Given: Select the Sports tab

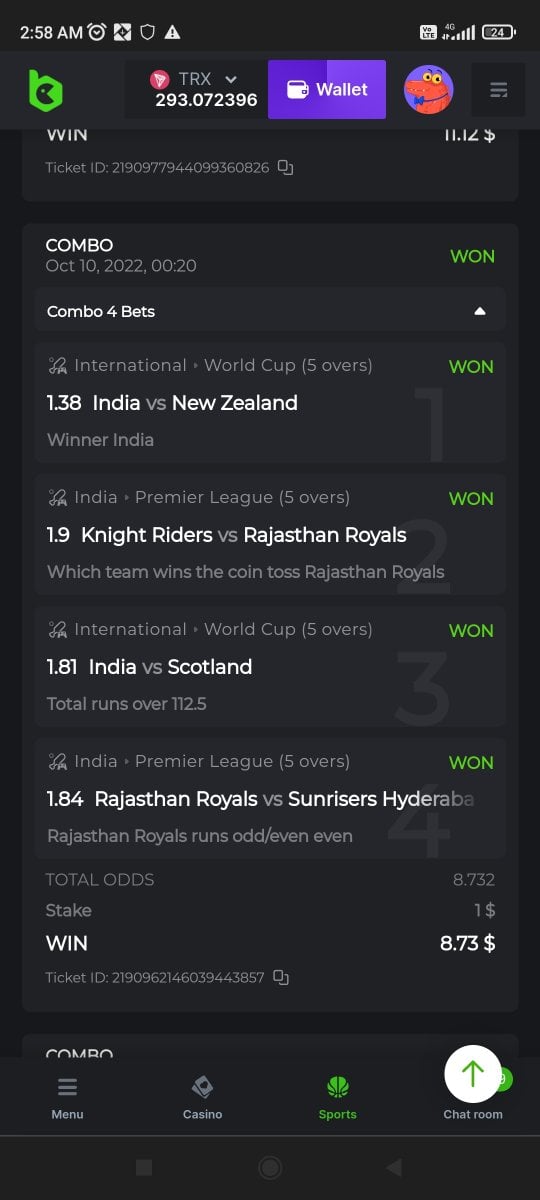Looking at the screenshot, I should (337, 1097).
